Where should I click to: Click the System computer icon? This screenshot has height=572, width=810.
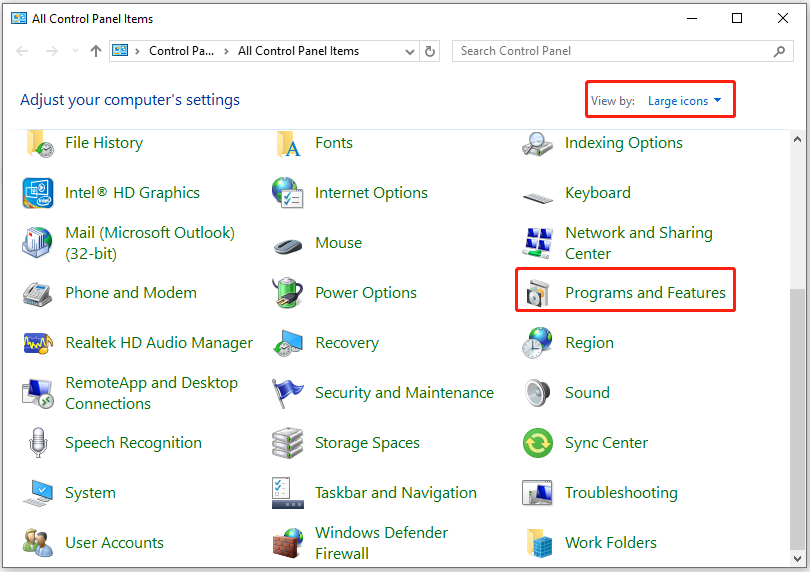tap(38, 493)
